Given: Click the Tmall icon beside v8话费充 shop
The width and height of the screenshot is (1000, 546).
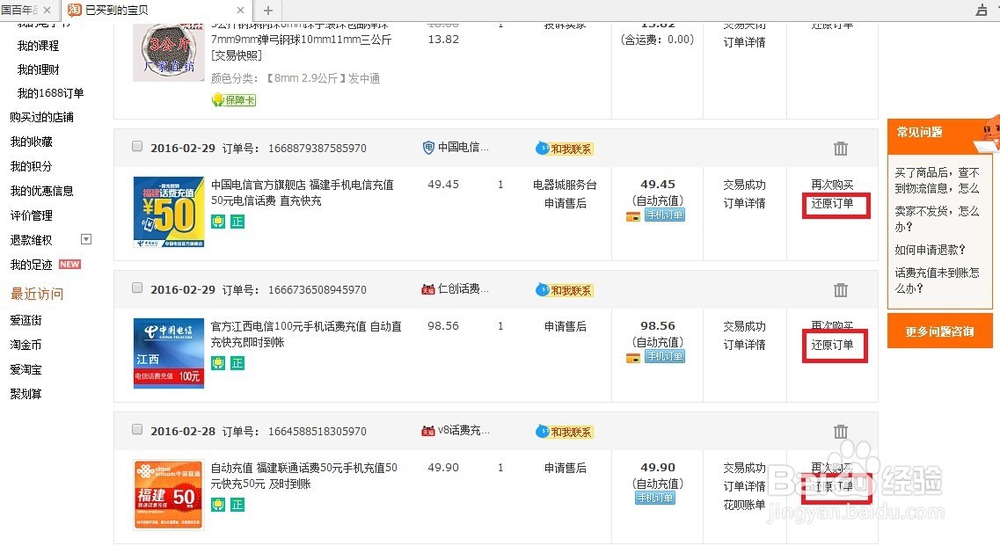Looking at the screenshot, I should pyautogui.click(x=428, y=431).
